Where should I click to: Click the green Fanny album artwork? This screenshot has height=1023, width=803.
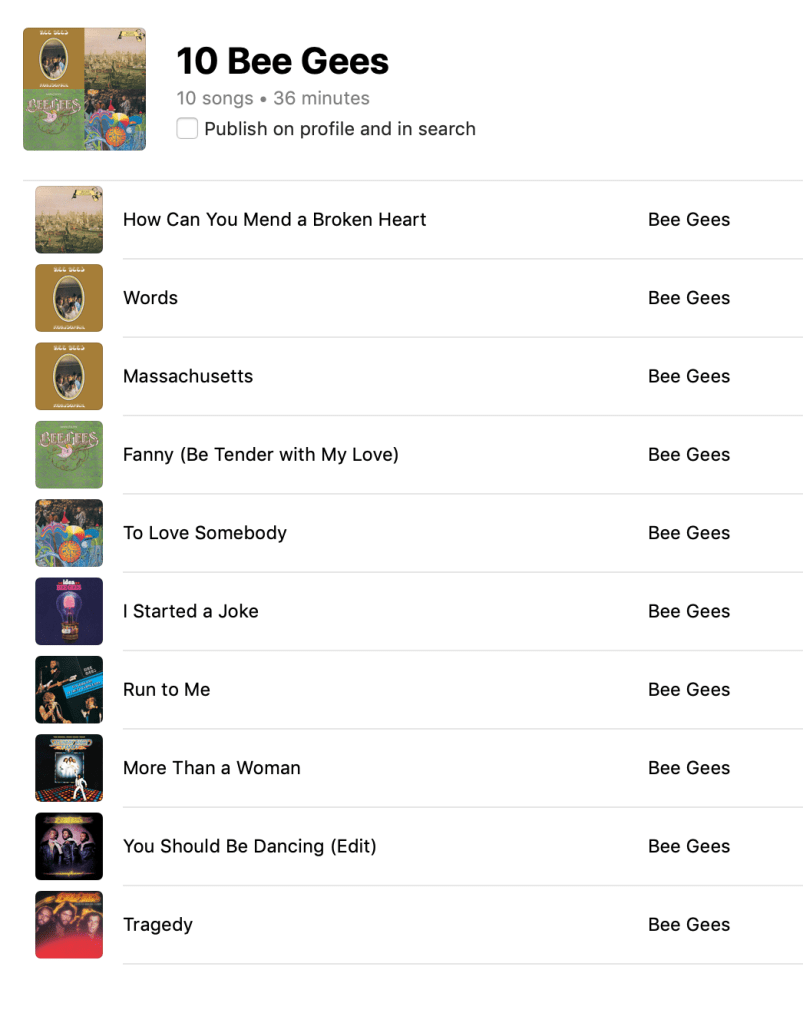(69, 455)
